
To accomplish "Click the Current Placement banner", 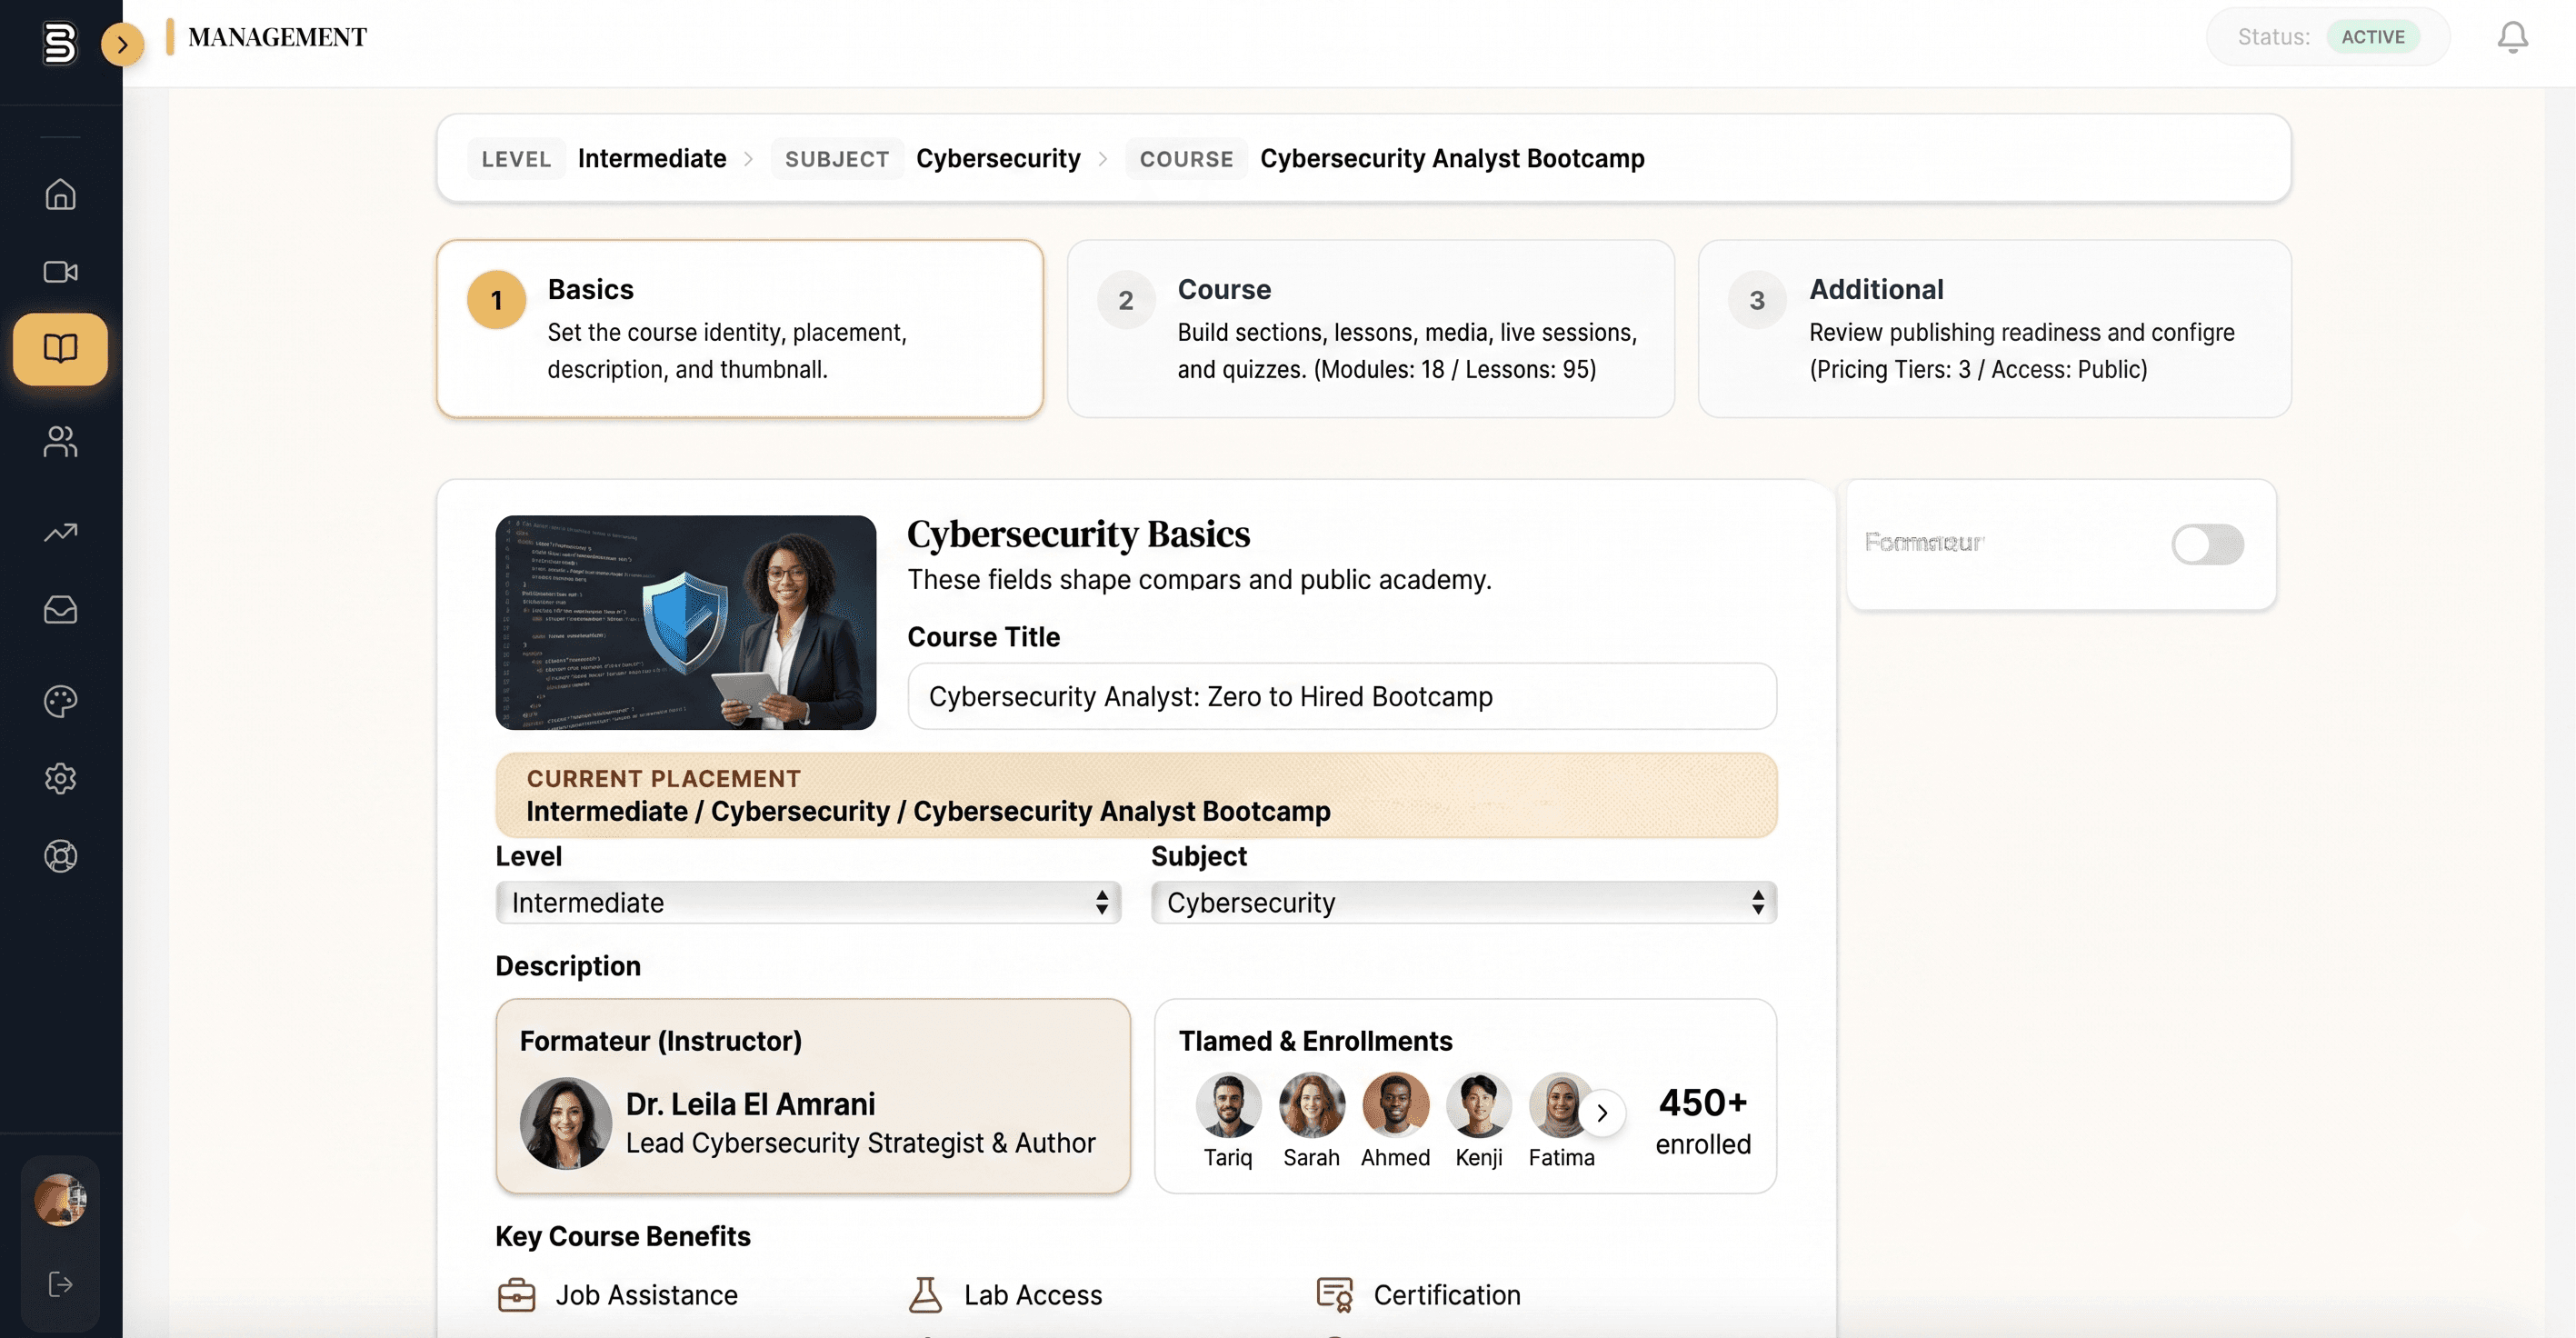I will [x=1136, y=795].
